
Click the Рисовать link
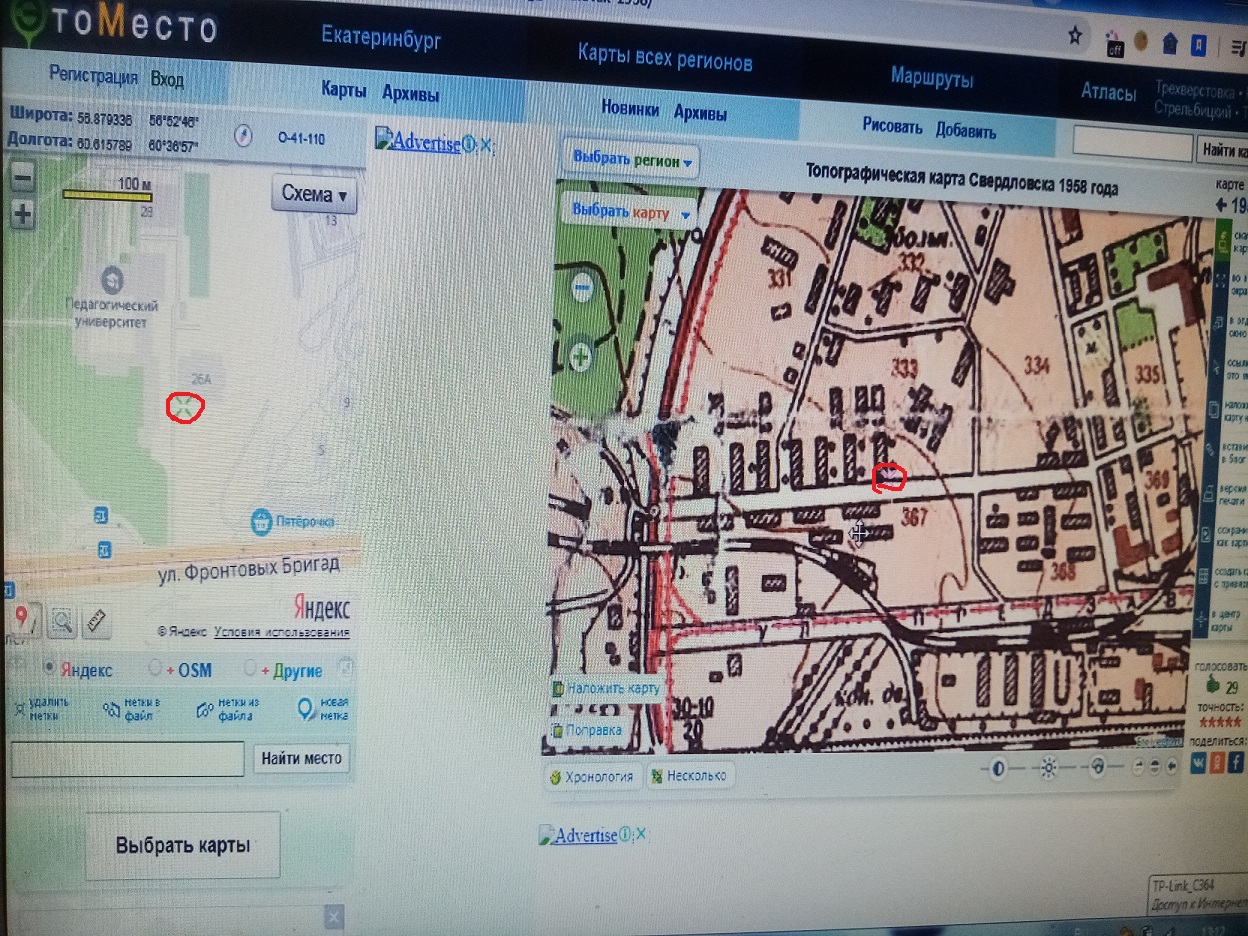pyautogui.click(x=893, y=127)
